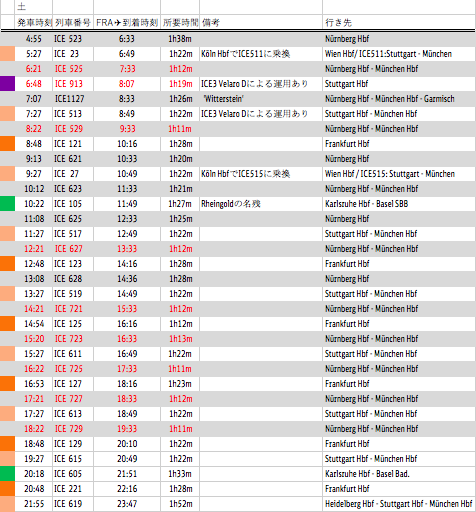Select train number ICE 913

point(69,84)
